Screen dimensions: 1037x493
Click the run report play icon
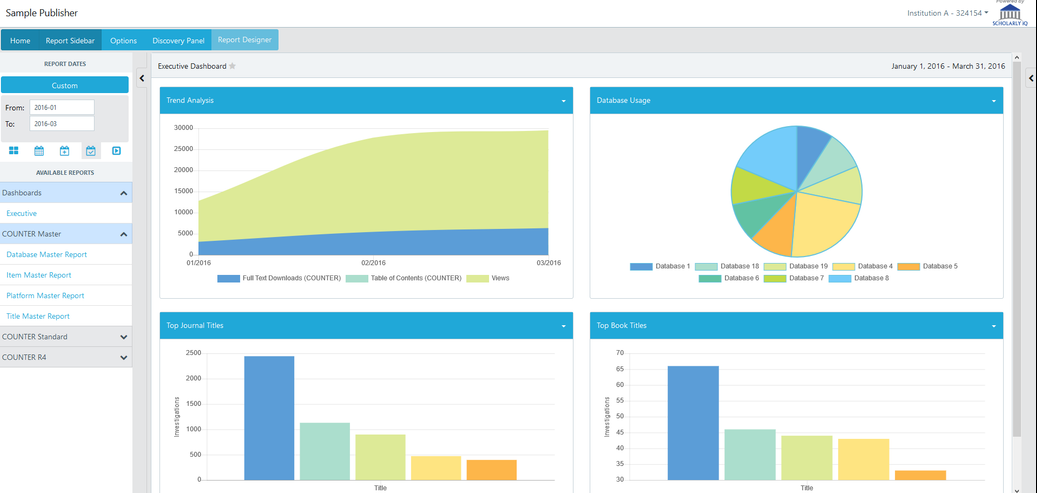pos(116,151)
